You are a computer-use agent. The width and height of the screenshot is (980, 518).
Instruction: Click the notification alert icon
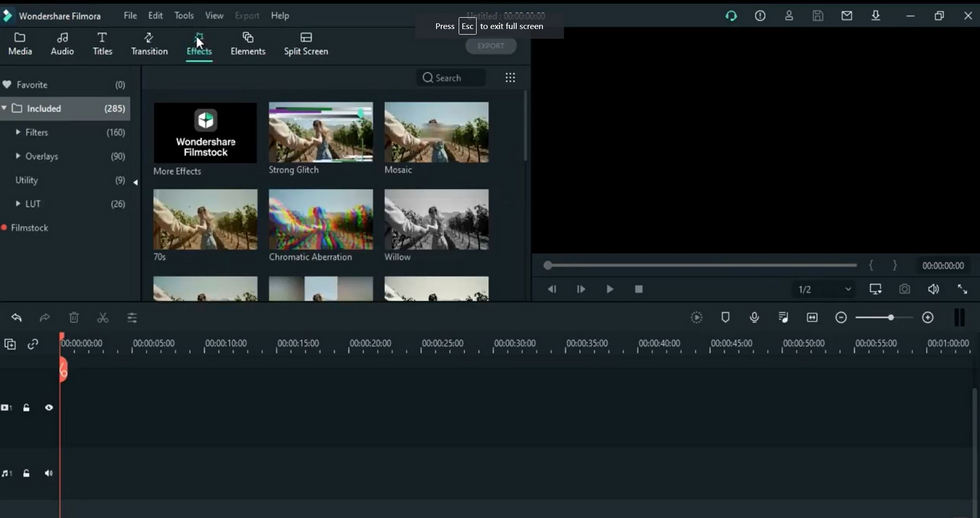[760, 16]
